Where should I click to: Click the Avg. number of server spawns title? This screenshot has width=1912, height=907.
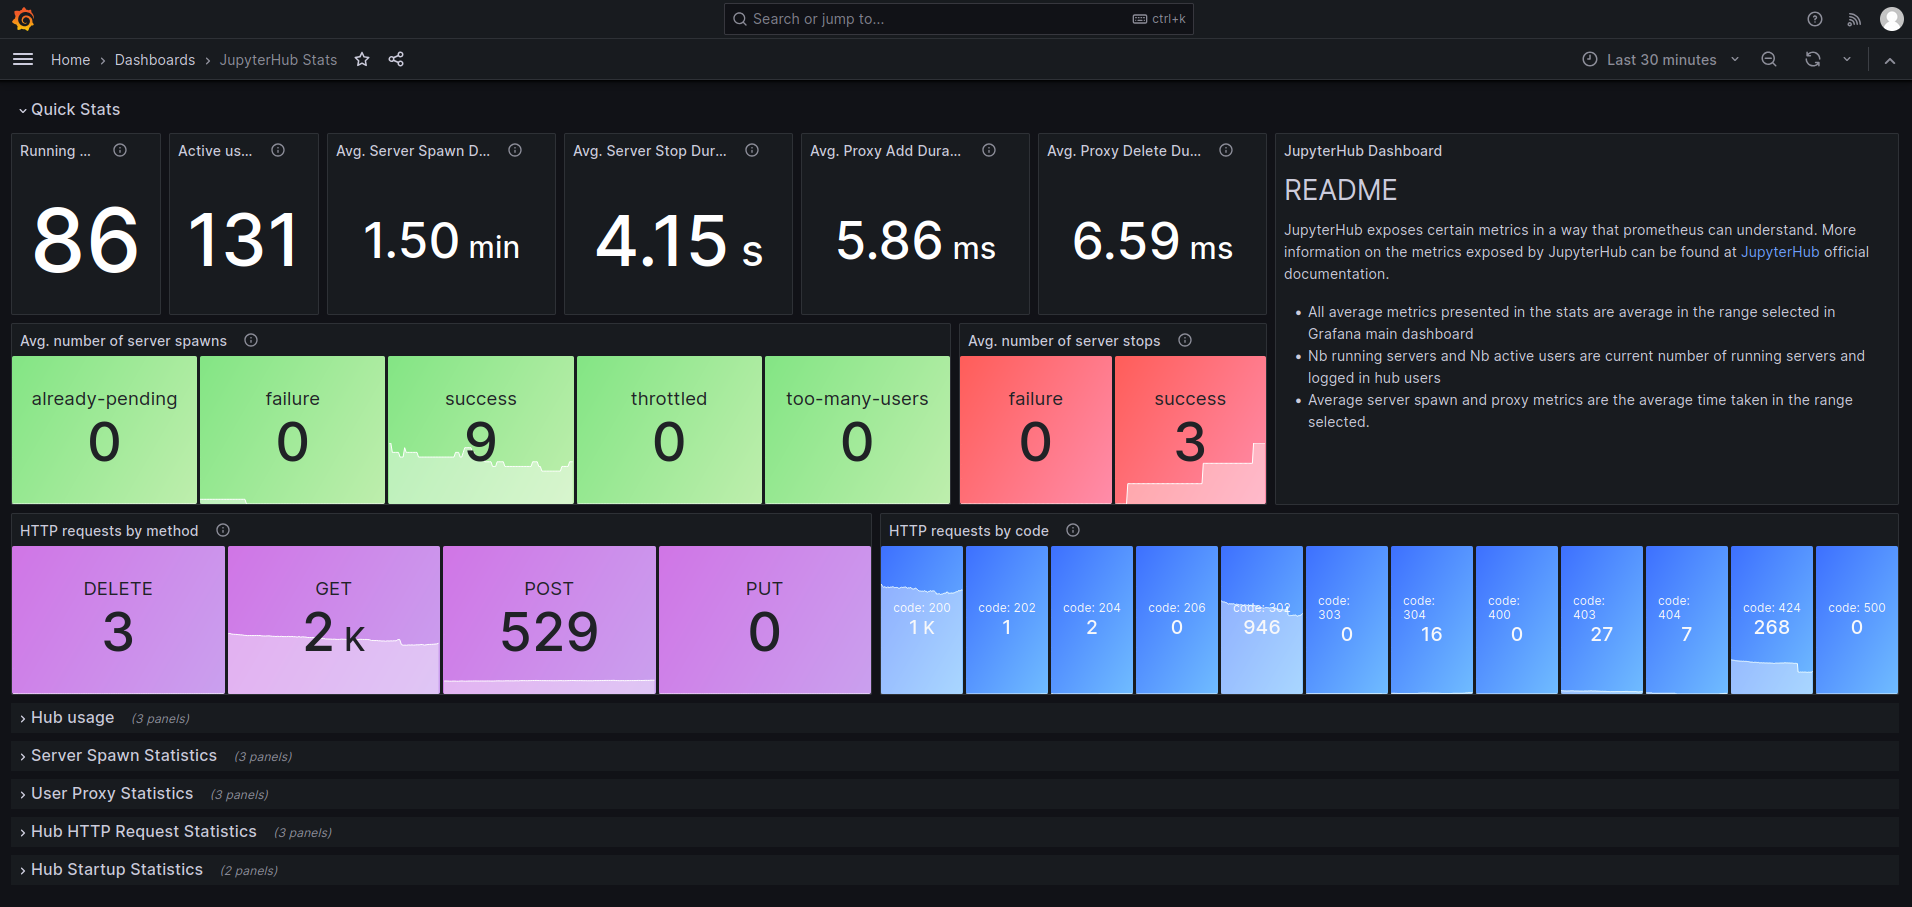pos(123,341)
